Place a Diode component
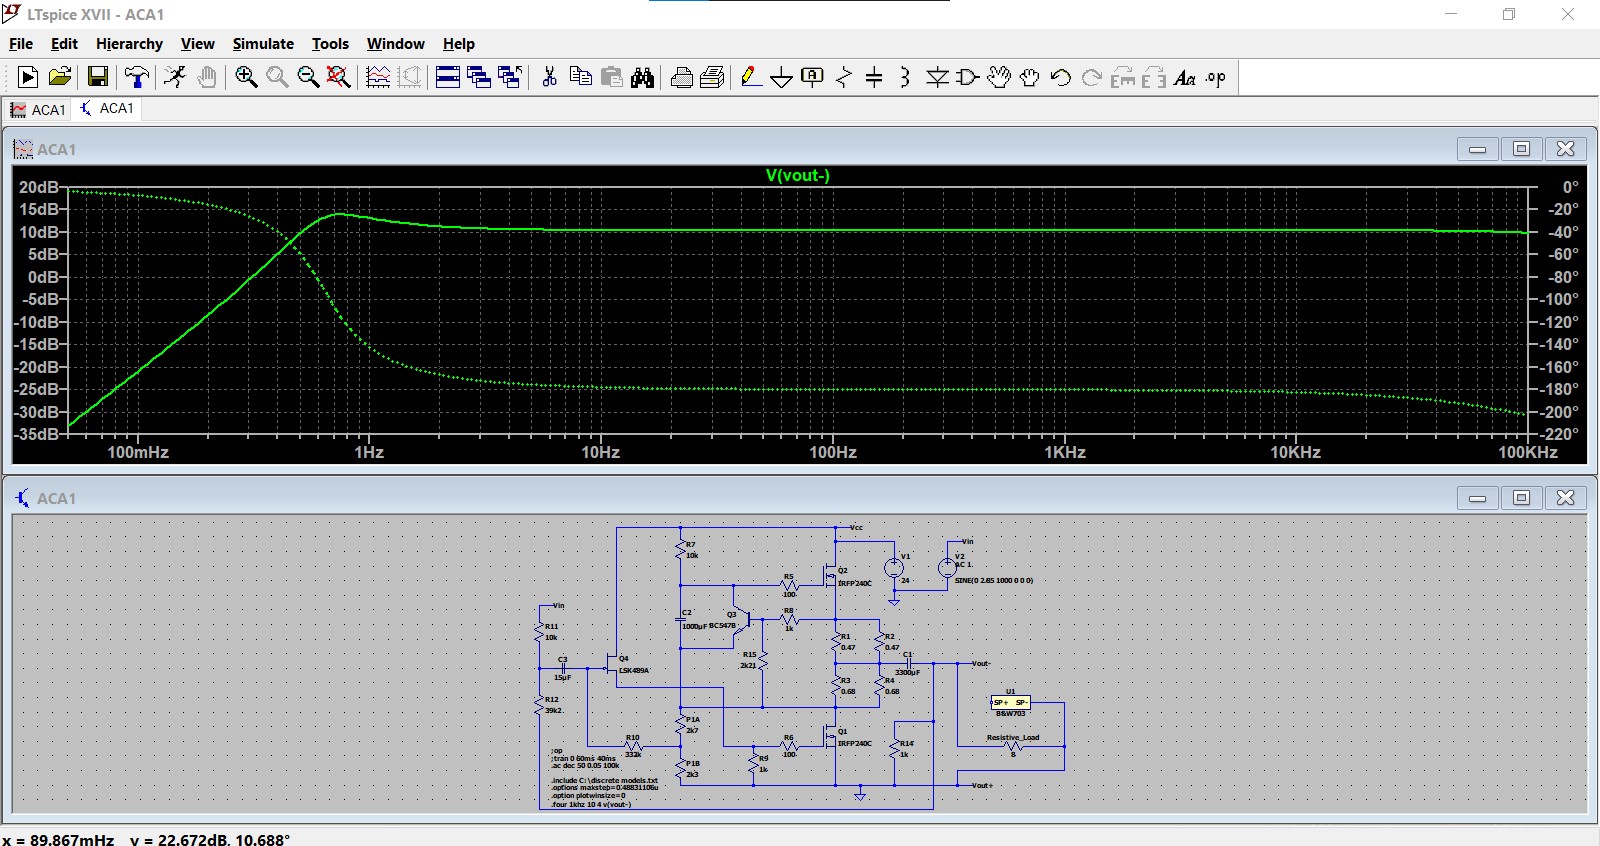The height and width of the screenshot is (846, 1600). coord(937,77)
